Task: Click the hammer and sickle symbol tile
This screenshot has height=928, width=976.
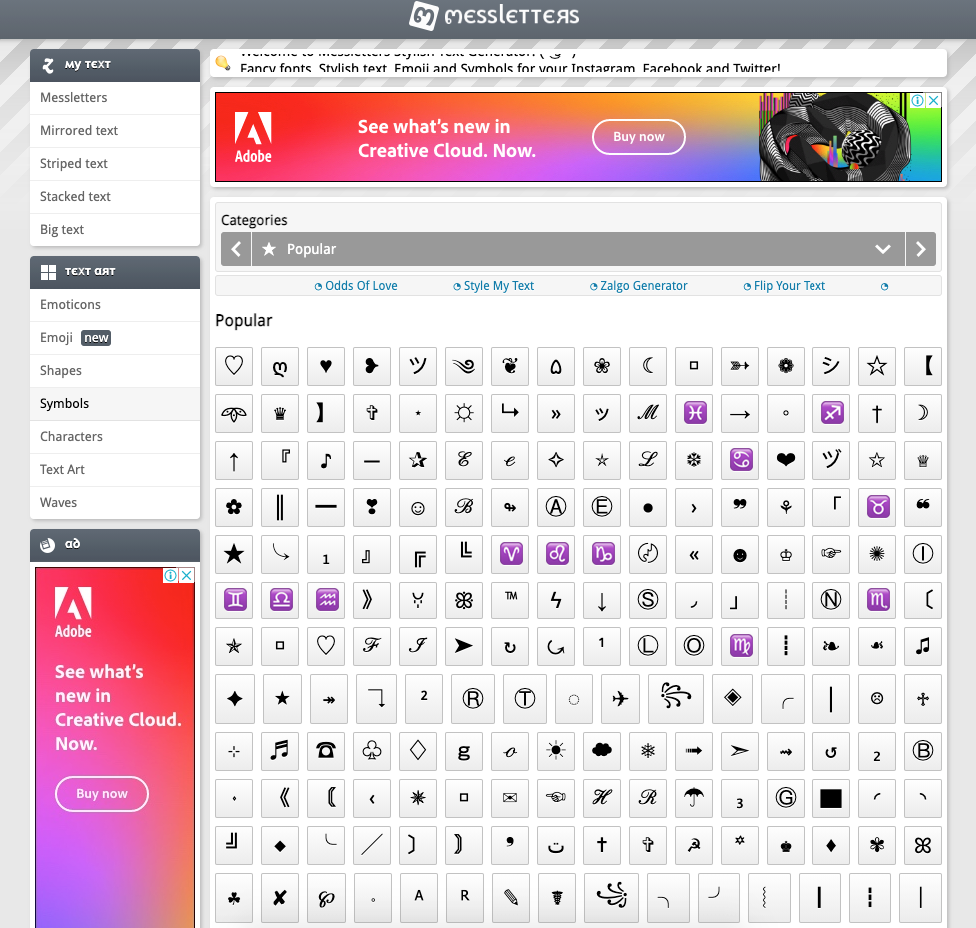Action: (695, 845)
